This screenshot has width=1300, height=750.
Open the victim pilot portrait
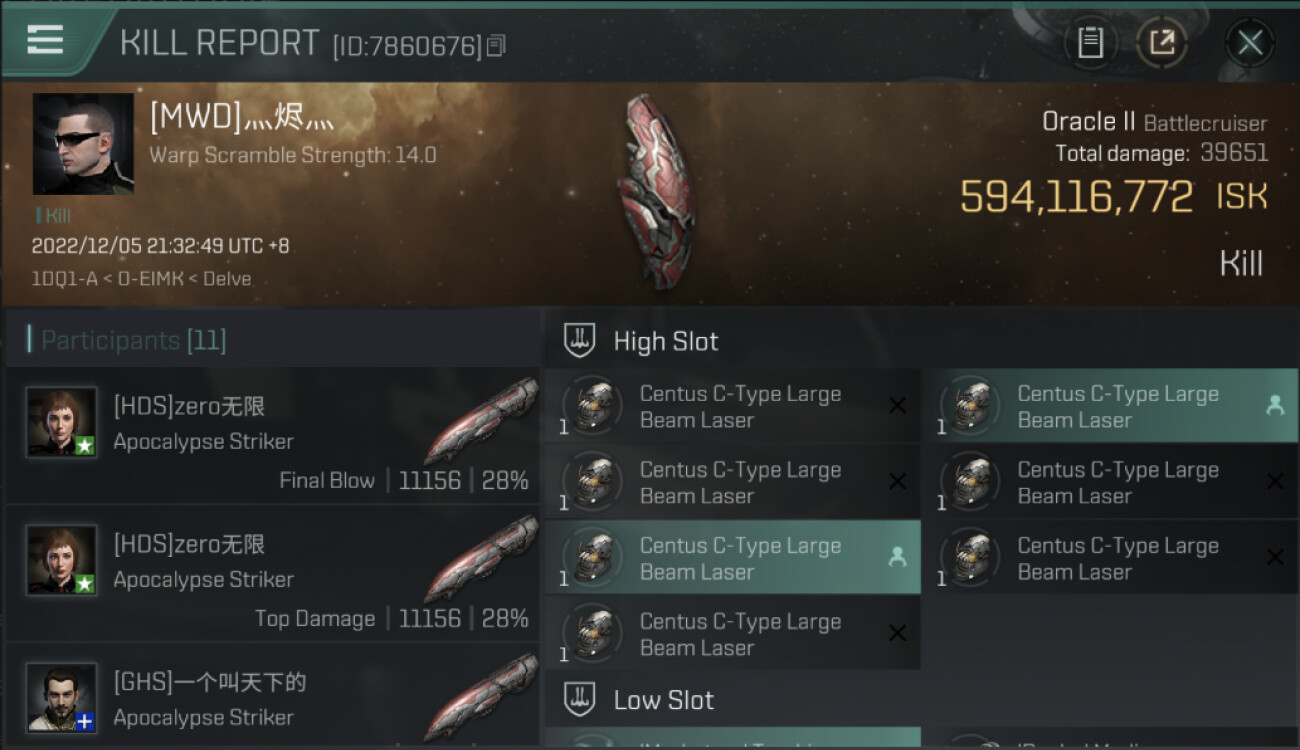coord(83,144)
